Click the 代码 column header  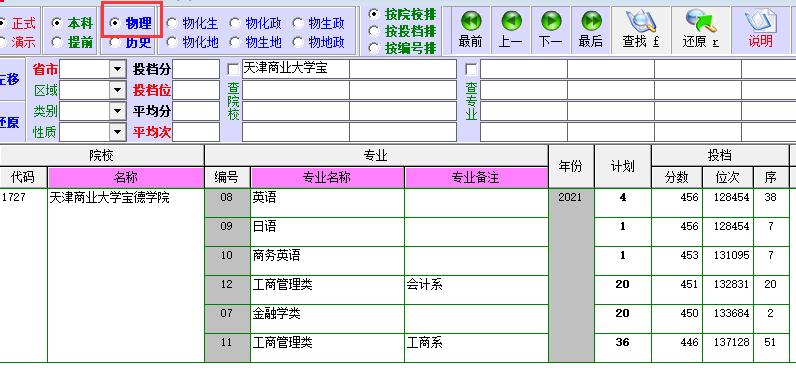coord(23,177)
